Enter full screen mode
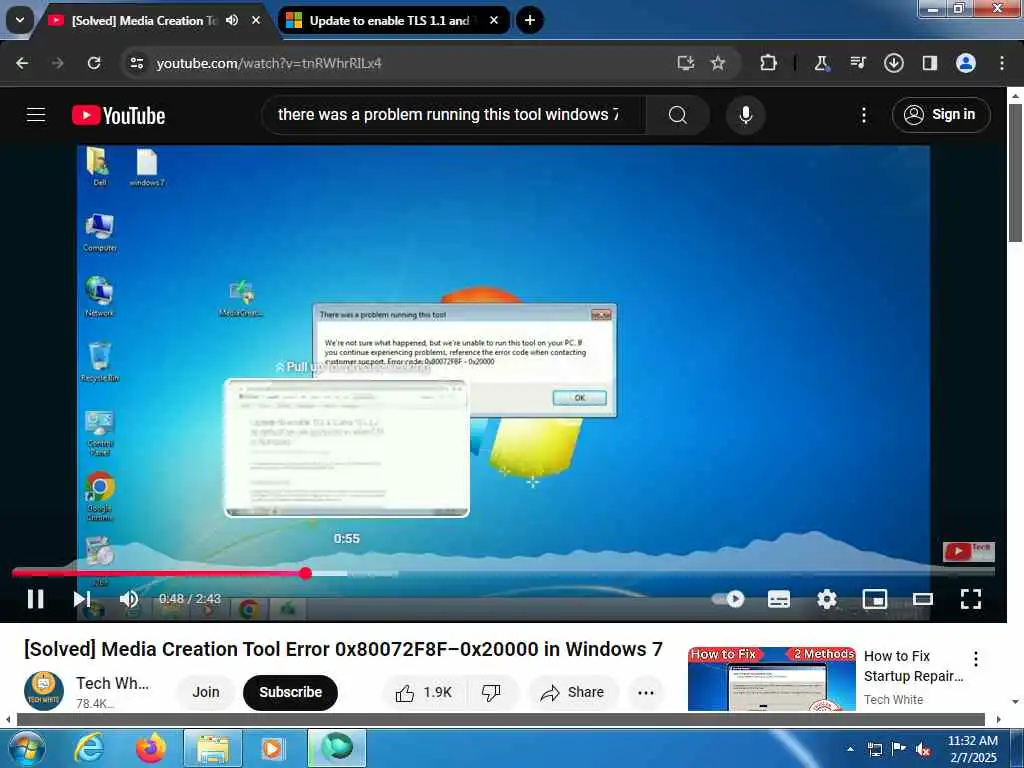The image size is (1024, 768). 970,599
